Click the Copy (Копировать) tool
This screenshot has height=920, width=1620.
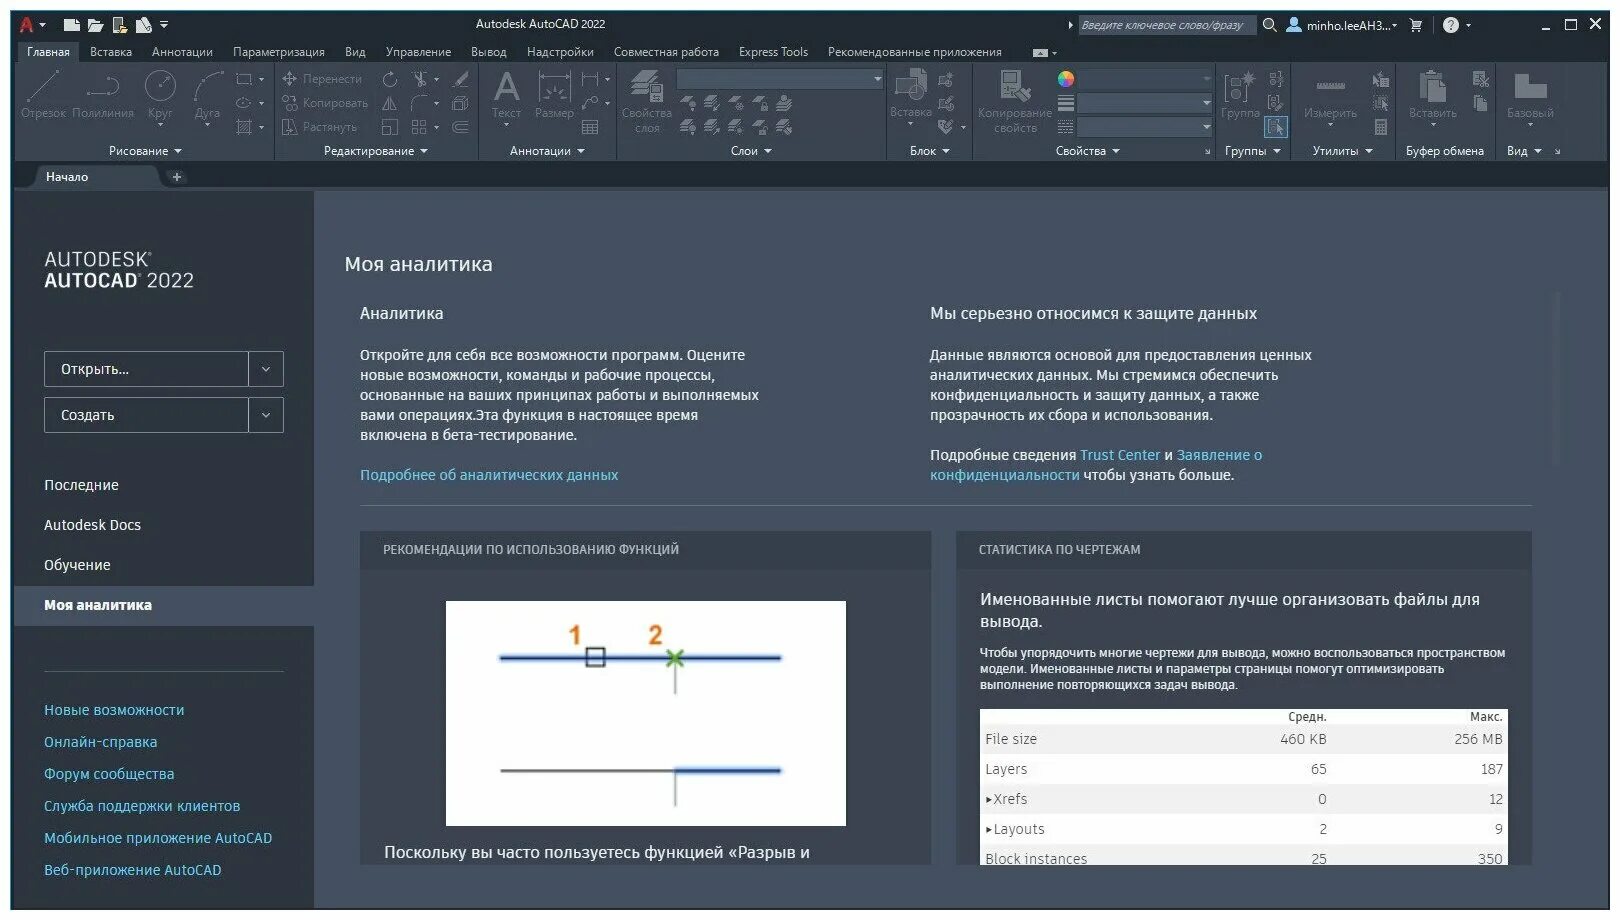coord(324,103)
